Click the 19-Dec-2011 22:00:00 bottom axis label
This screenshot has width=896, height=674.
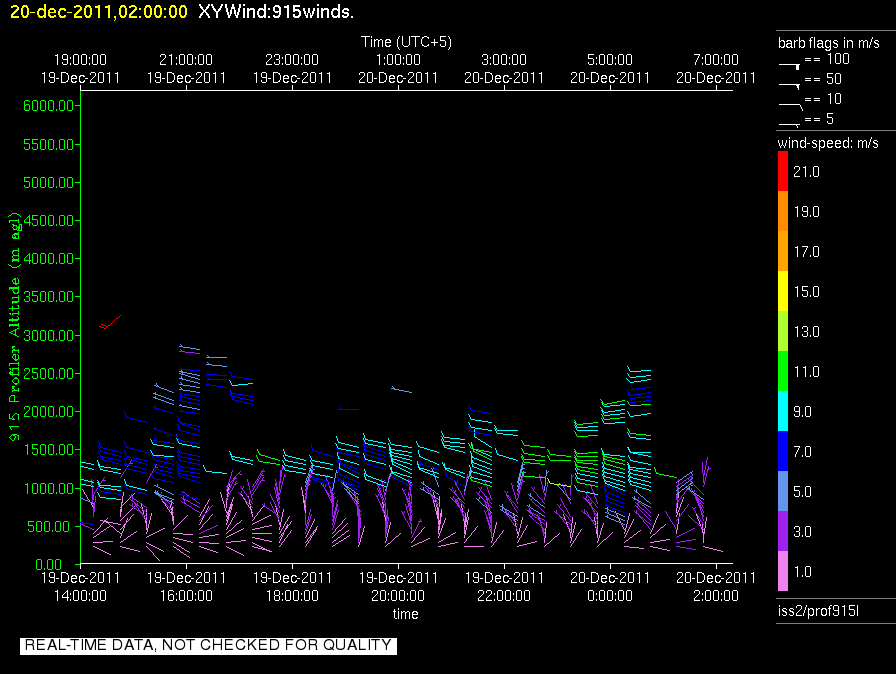504,587
